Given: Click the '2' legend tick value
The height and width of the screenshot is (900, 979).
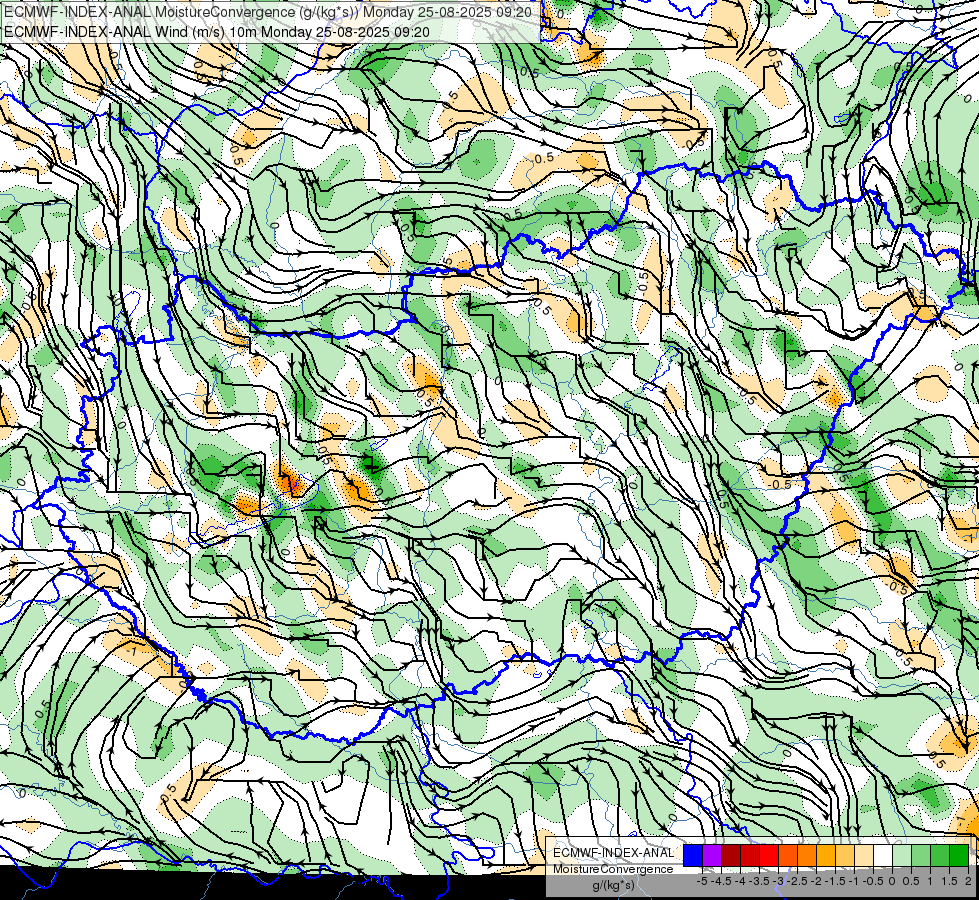Looking at the screenshot, I should tap(968, 881).
